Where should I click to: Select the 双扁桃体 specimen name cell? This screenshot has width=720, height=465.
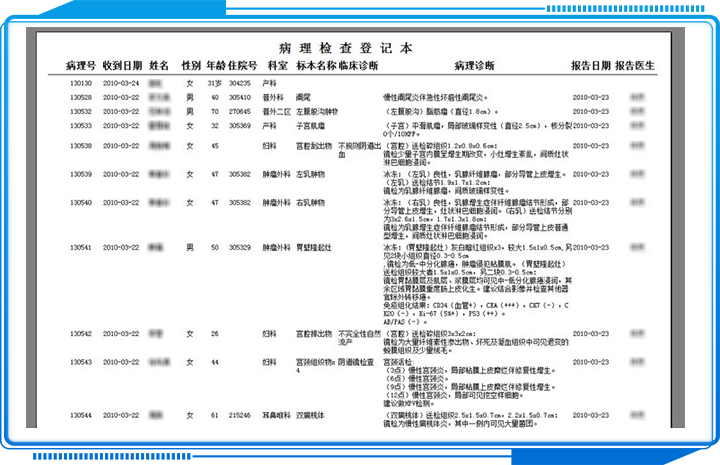pyautogui.click(x=310, y=414)
